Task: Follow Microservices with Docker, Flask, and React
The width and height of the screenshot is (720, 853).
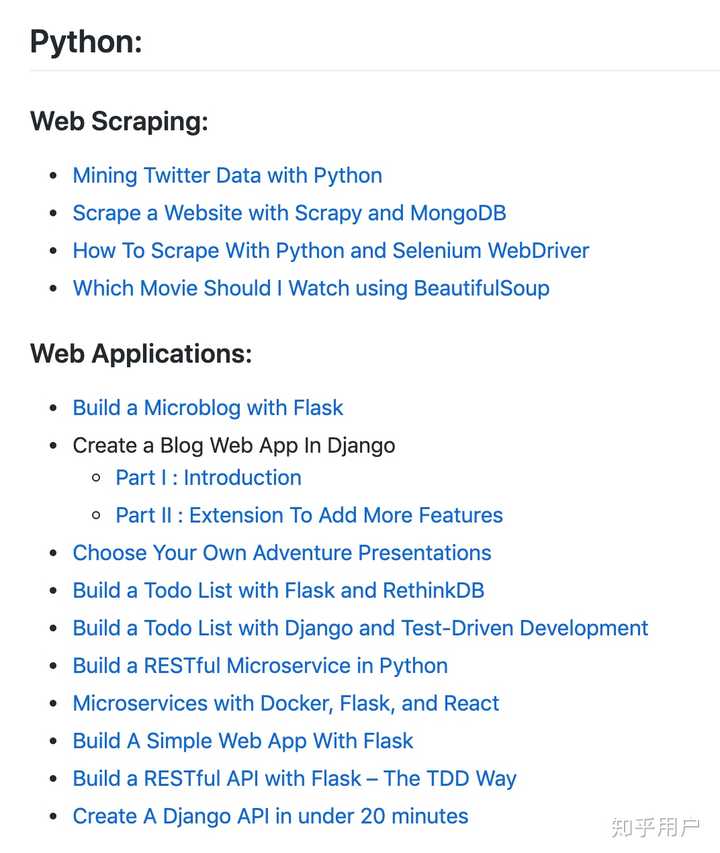Action: (286, 704)
